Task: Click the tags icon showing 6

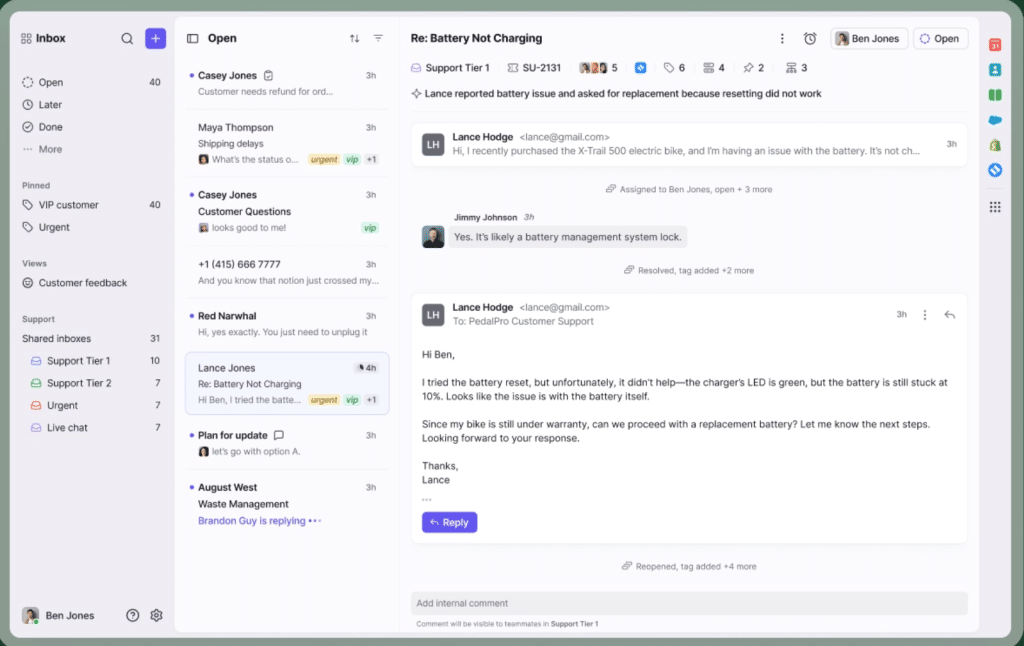Action: coord(674,68)
